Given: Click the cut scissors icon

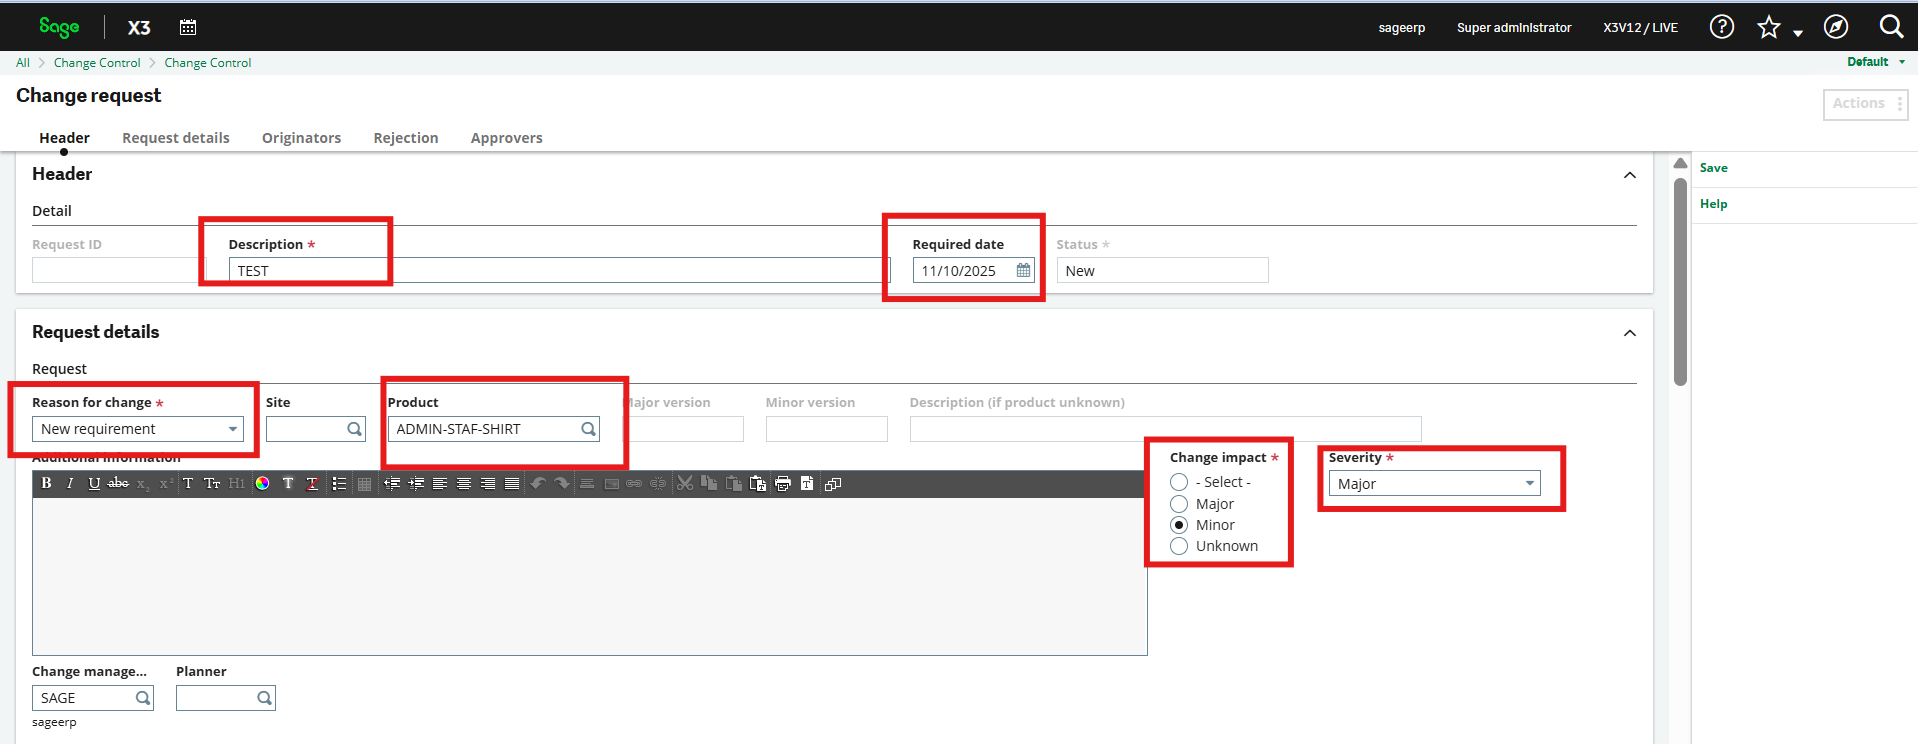Looking at the screenshot, I should 685,483.
